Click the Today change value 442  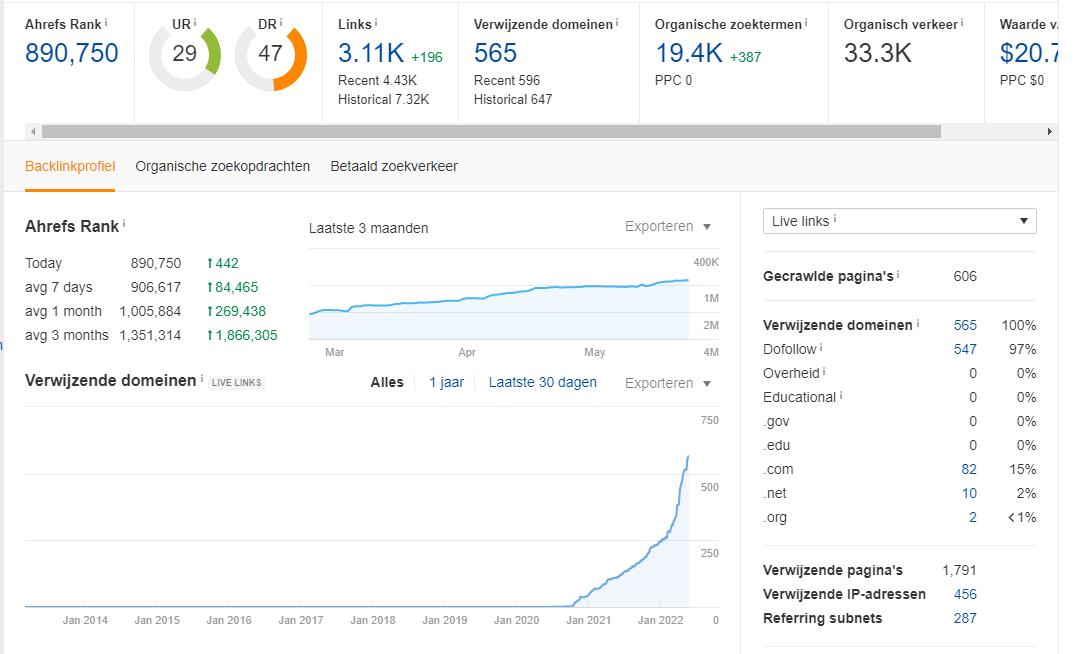(223, 264)
